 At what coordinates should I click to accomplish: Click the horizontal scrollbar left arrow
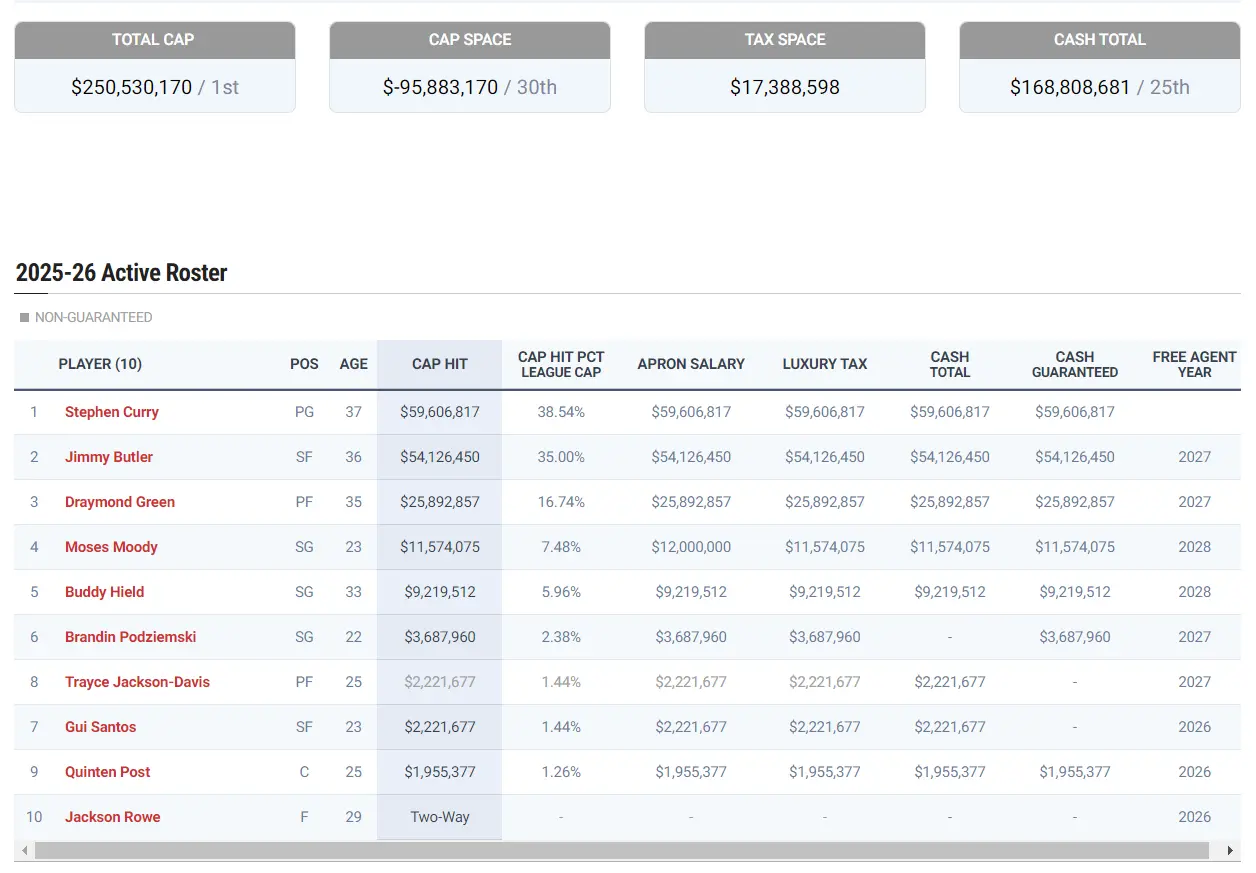pyautogui.click(x=24, y=851)
